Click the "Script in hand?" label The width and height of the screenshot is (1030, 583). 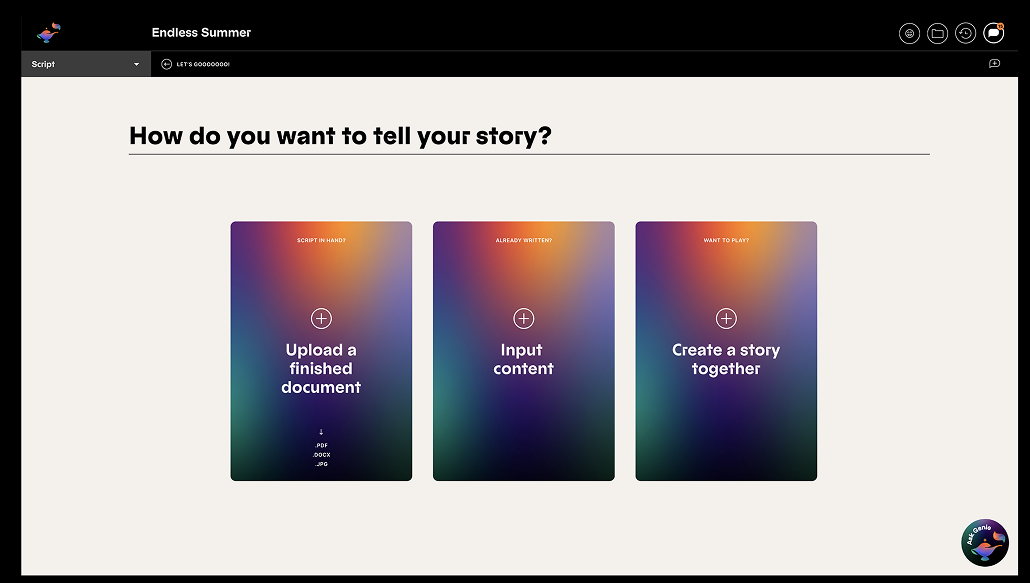pyautogui.click(x=321, y=241)
